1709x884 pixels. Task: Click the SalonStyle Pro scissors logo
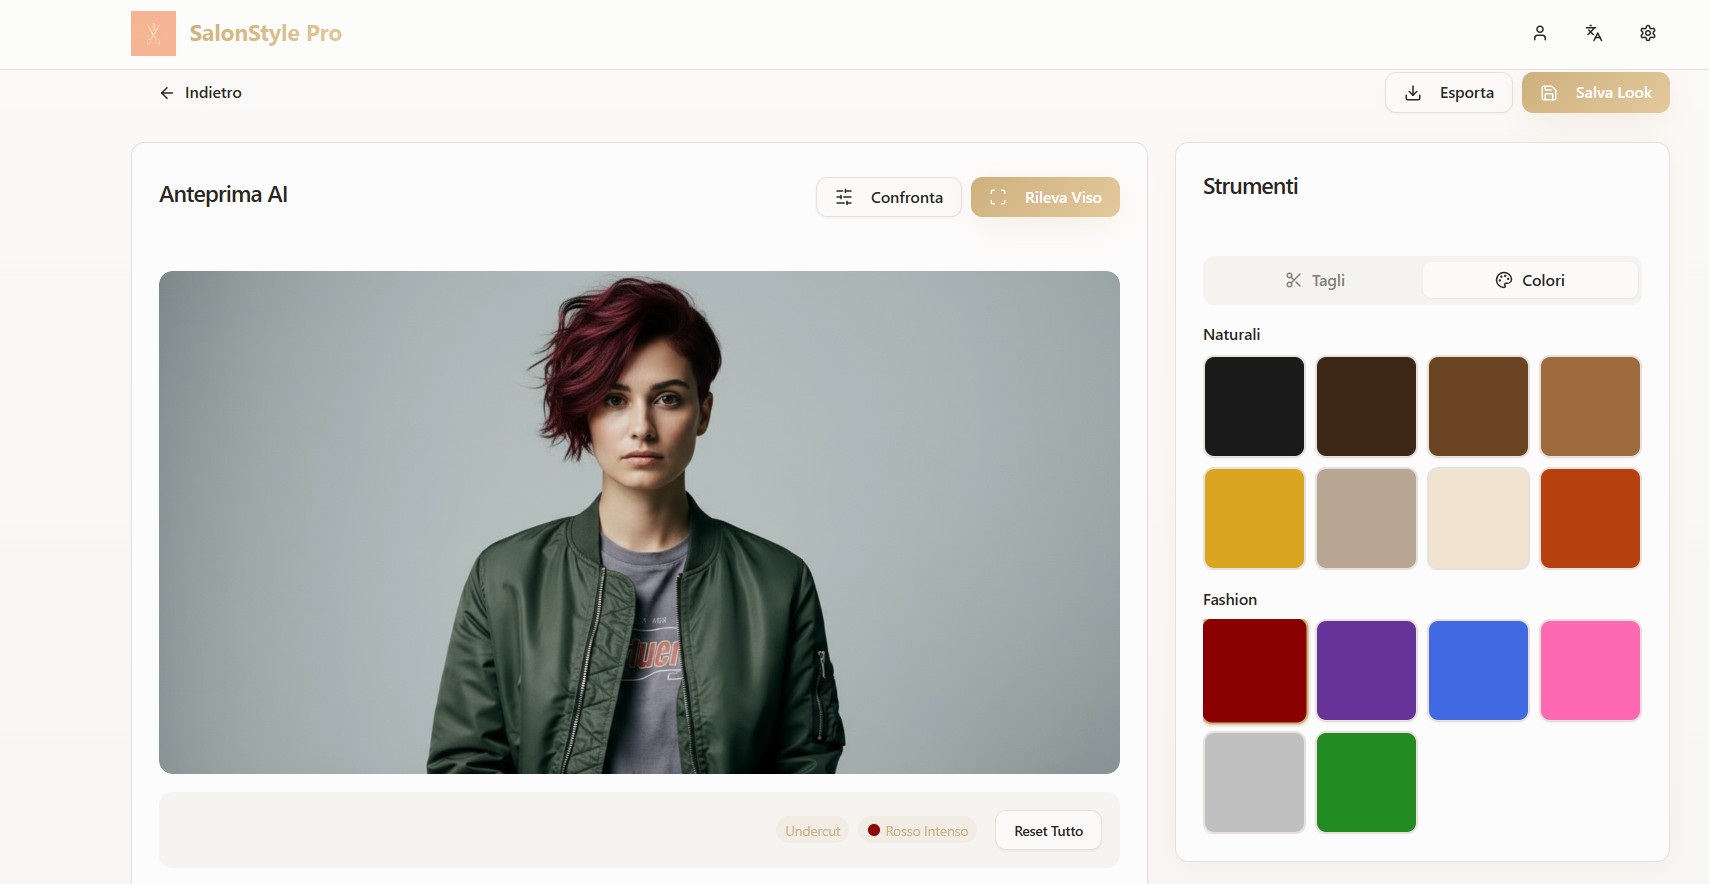point(153,34)
